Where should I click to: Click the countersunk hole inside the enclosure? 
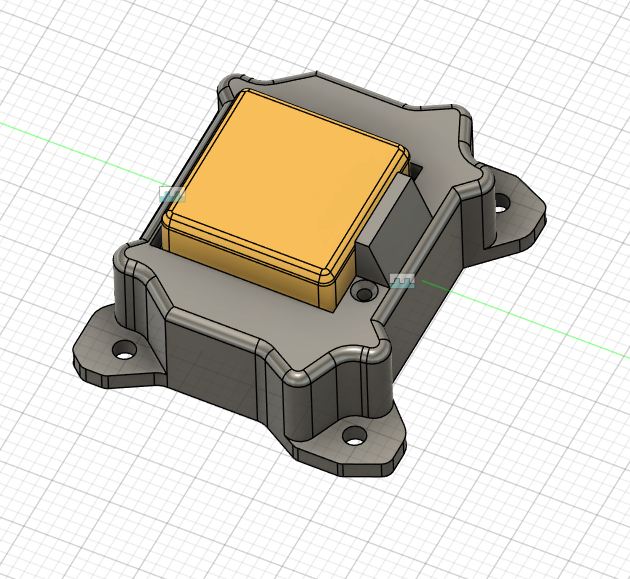pyautogui.click(x=364, y=291)
